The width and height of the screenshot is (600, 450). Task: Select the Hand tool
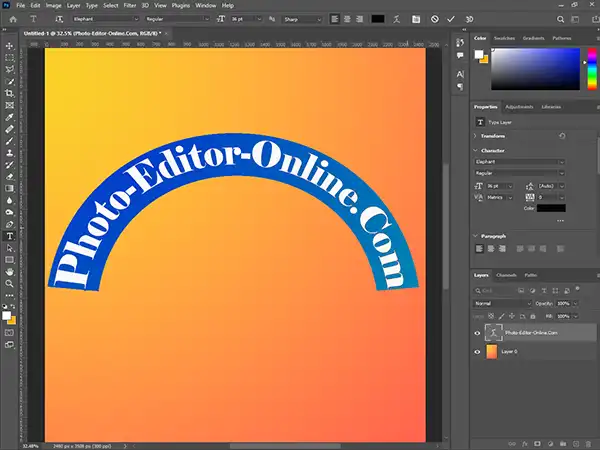click(x=10, y=272)
